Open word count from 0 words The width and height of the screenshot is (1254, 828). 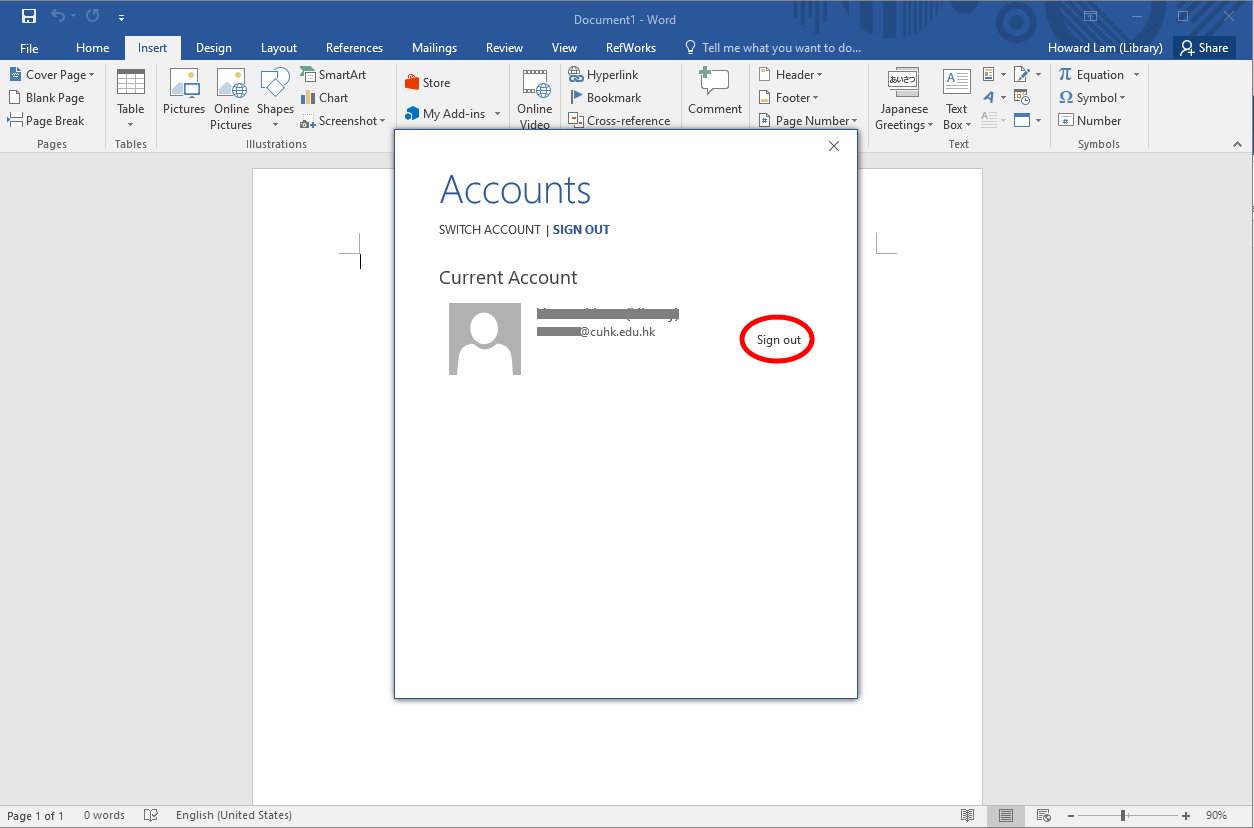(104, 815)
